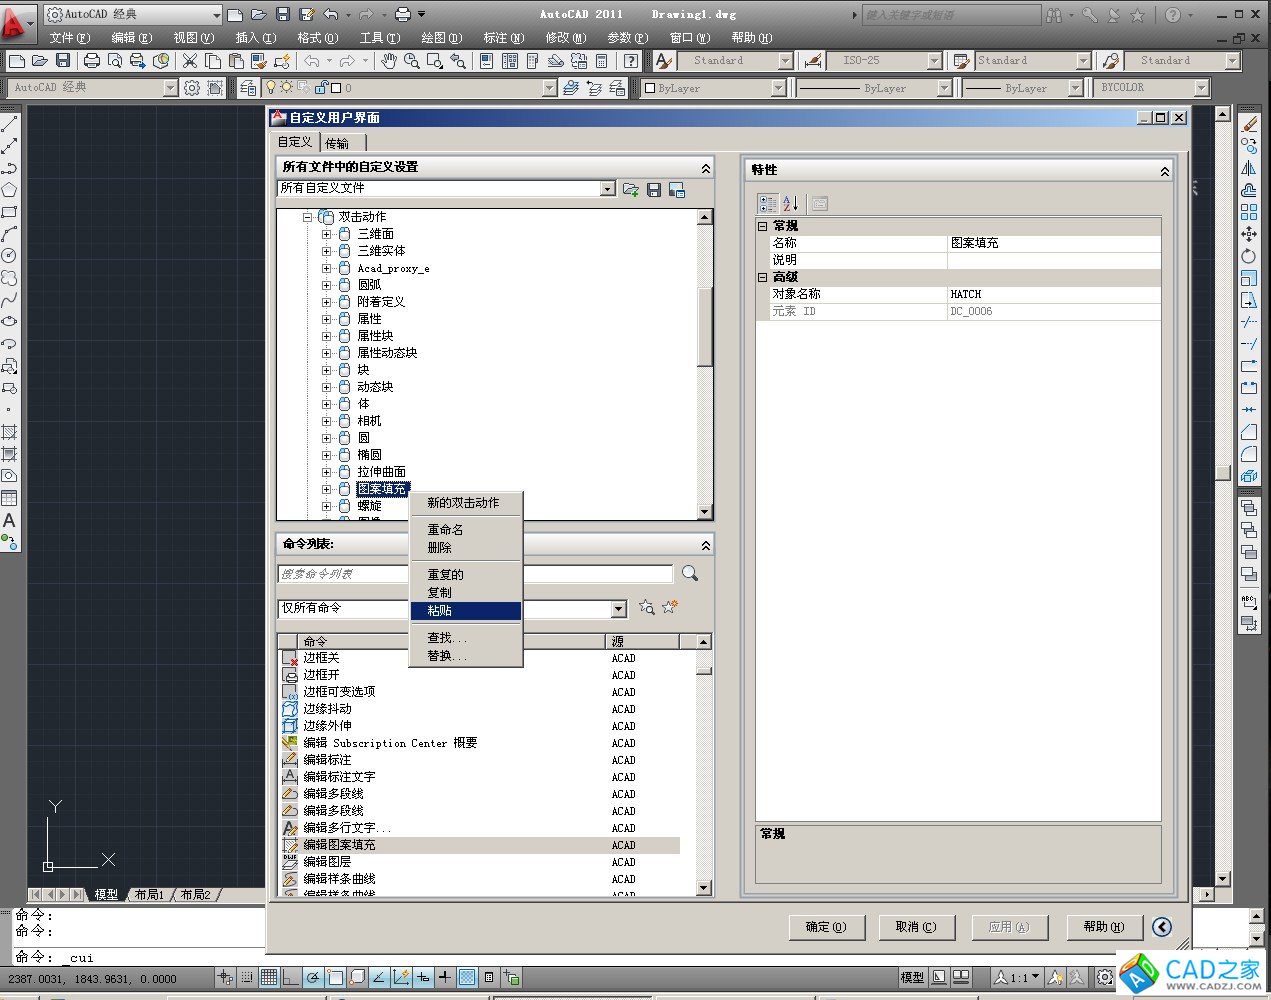Select the Line tool in draw toolbar

(9, 124)
